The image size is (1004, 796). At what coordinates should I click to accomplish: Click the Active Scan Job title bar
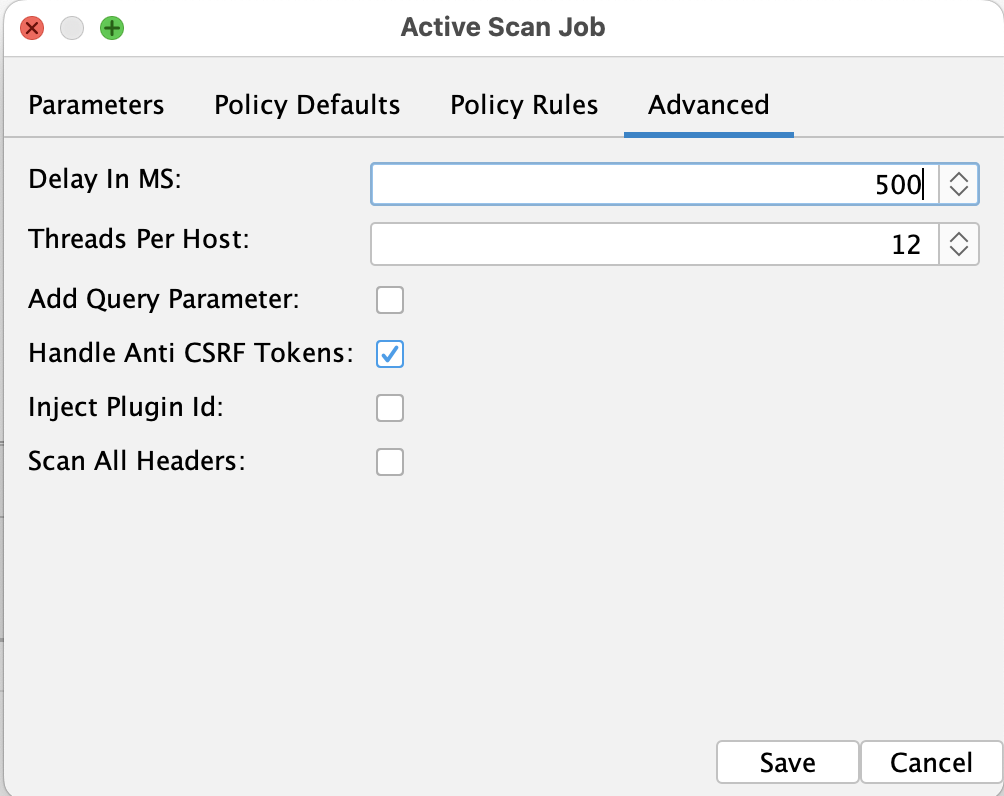click(503, 27)
